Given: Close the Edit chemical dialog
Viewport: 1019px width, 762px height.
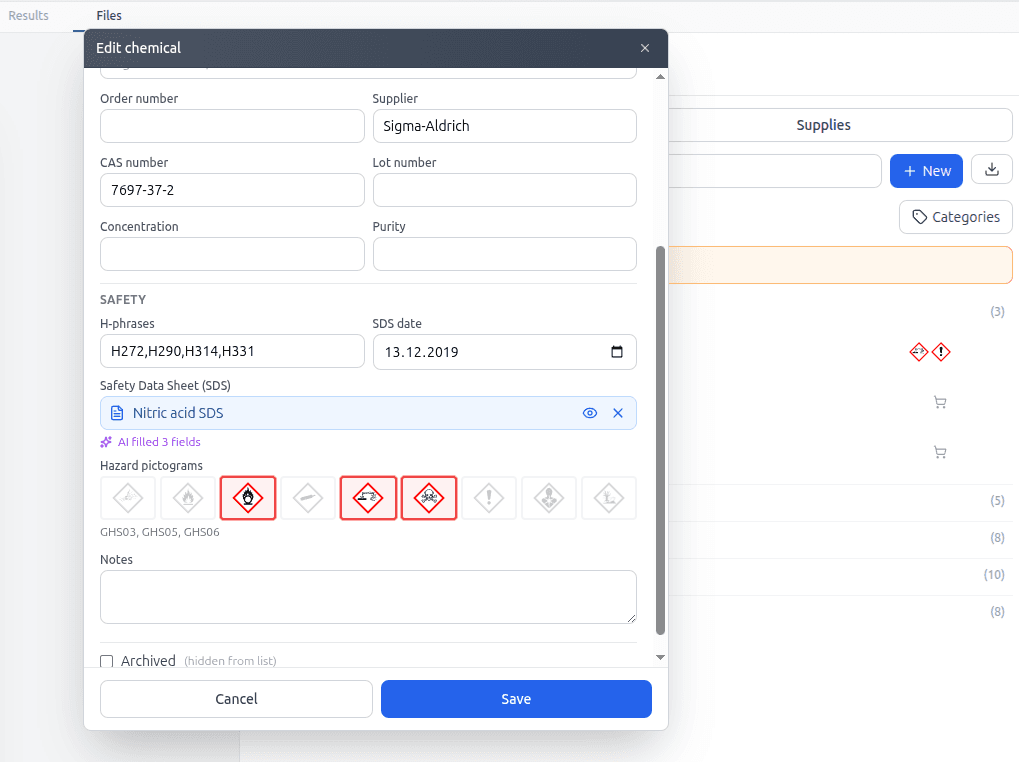Looking at the screenshot, I should (645, 48).
